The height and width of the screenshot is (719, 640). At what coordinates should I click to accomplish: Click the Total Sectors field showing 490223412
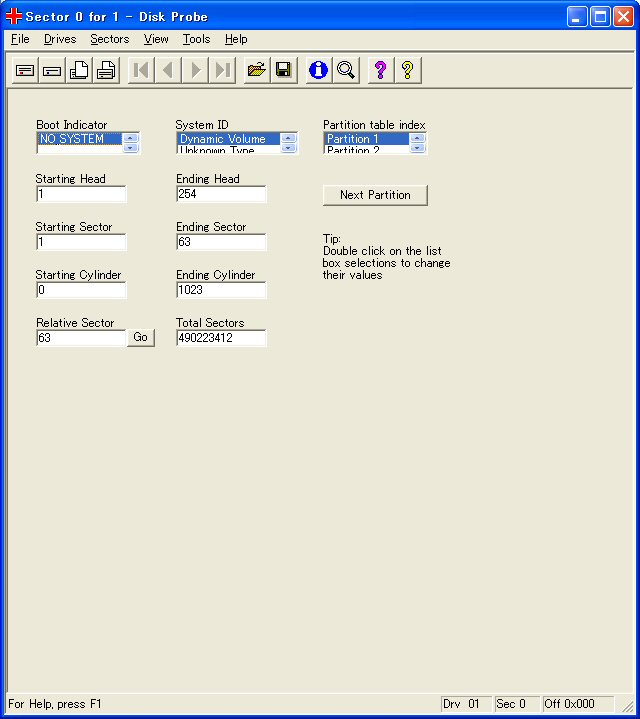point(221,338)
